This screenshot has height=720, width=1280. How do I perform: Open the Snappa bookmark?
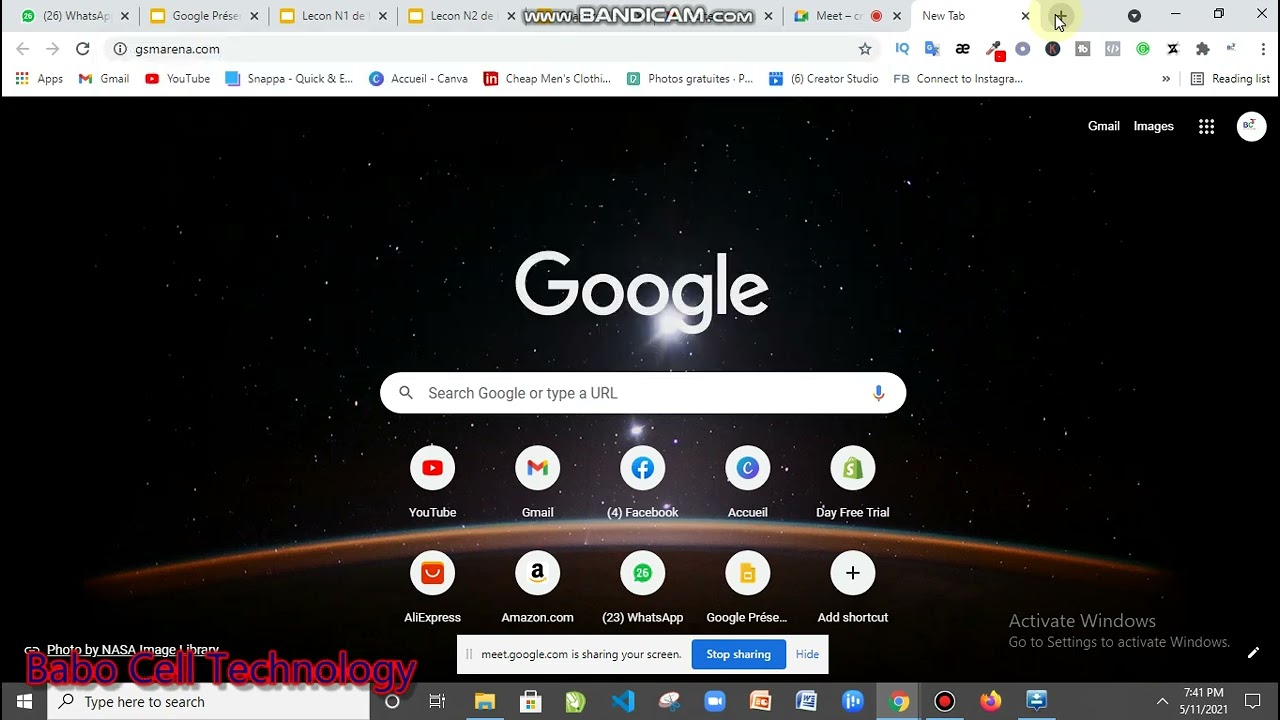(x=289, y=79)
